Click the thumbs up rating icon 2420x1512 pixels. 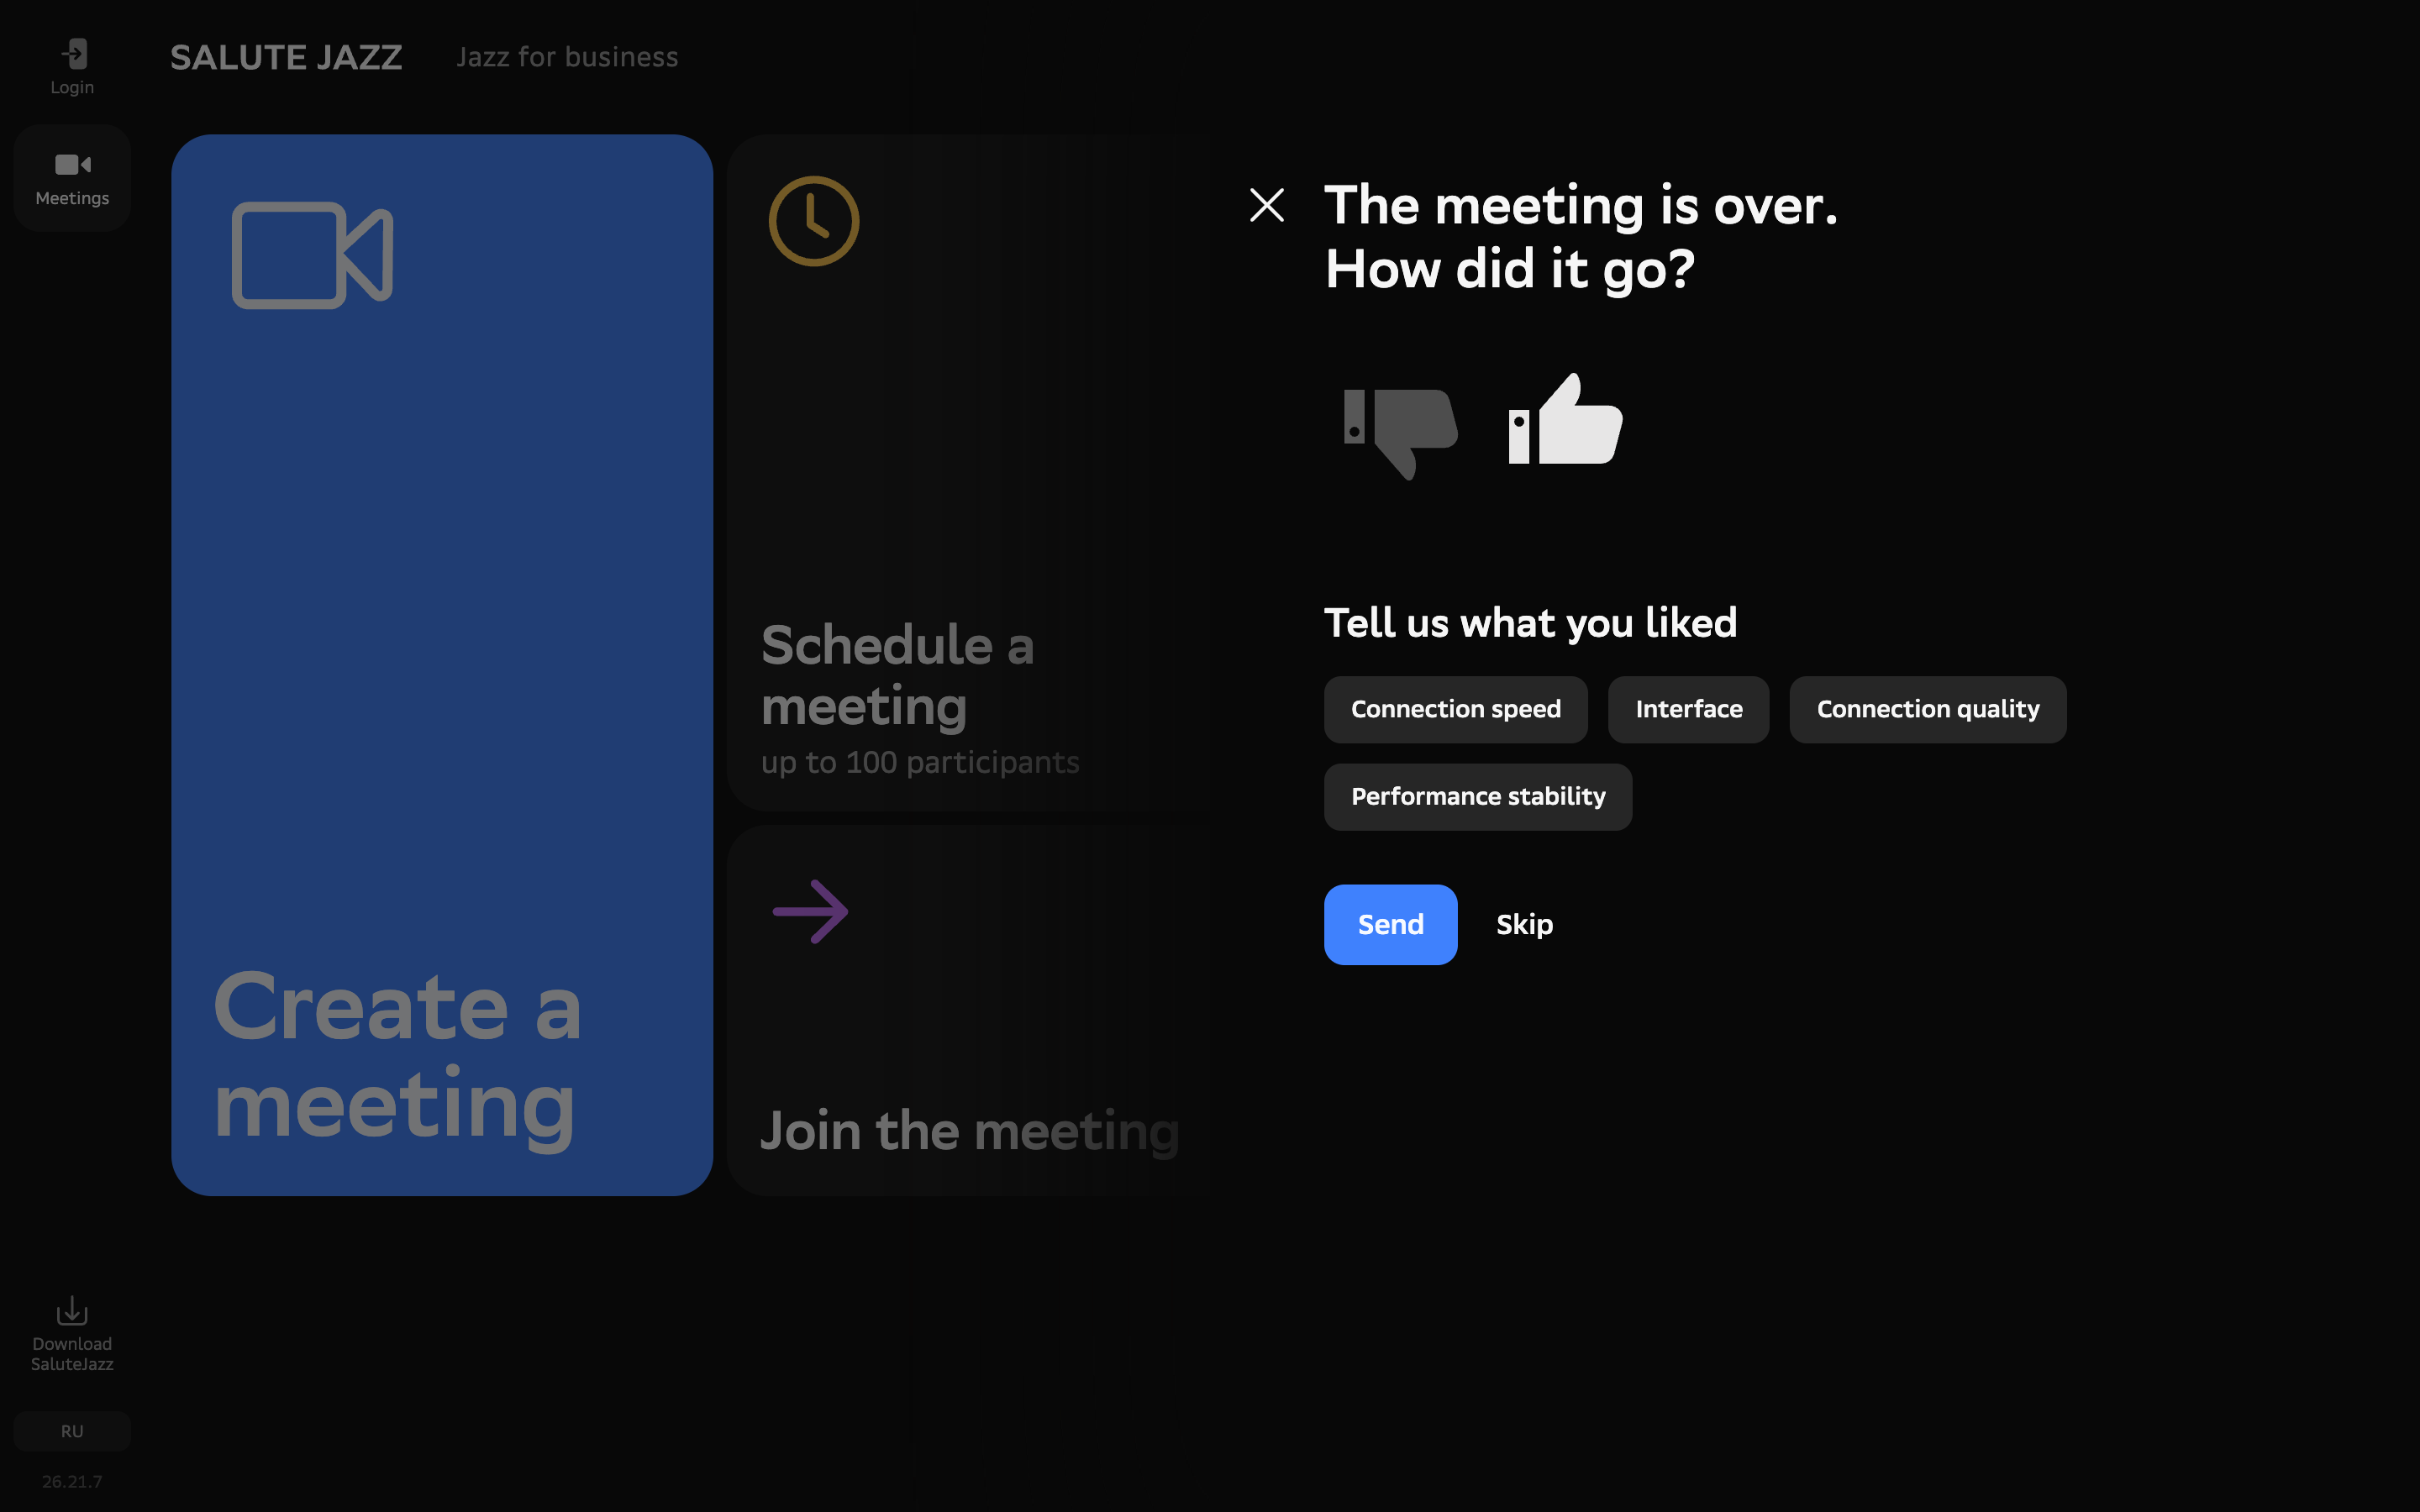click(1565, 419)
